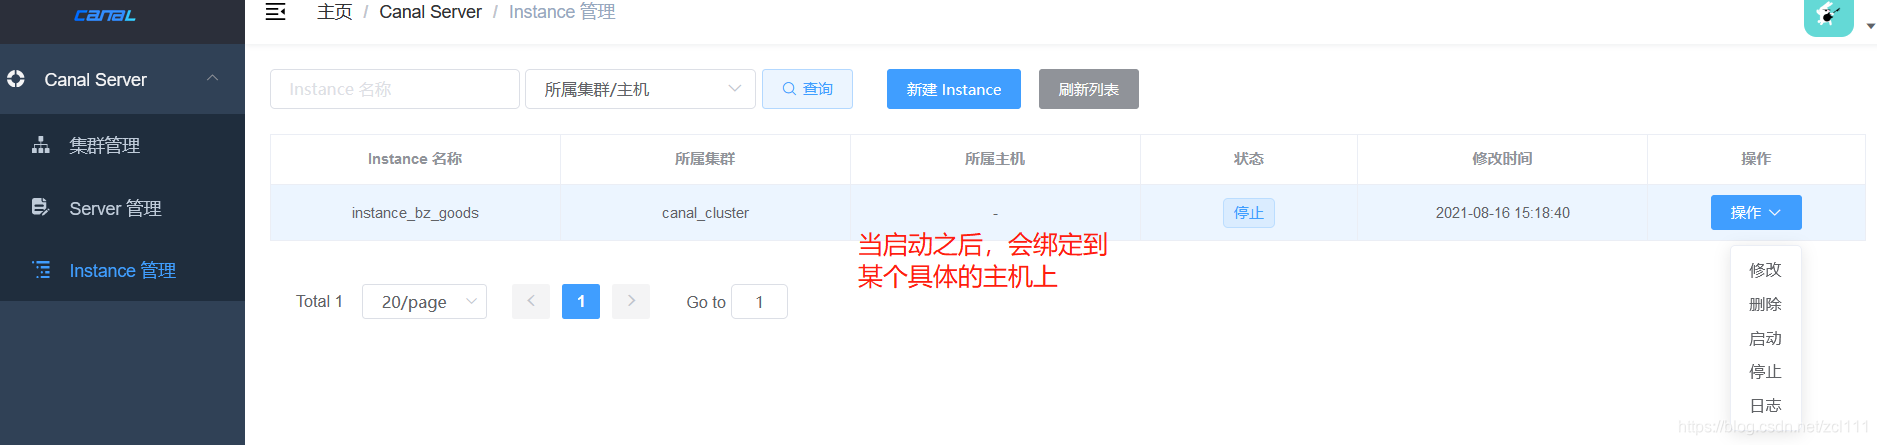Click the canal_cluster cell

705,213
